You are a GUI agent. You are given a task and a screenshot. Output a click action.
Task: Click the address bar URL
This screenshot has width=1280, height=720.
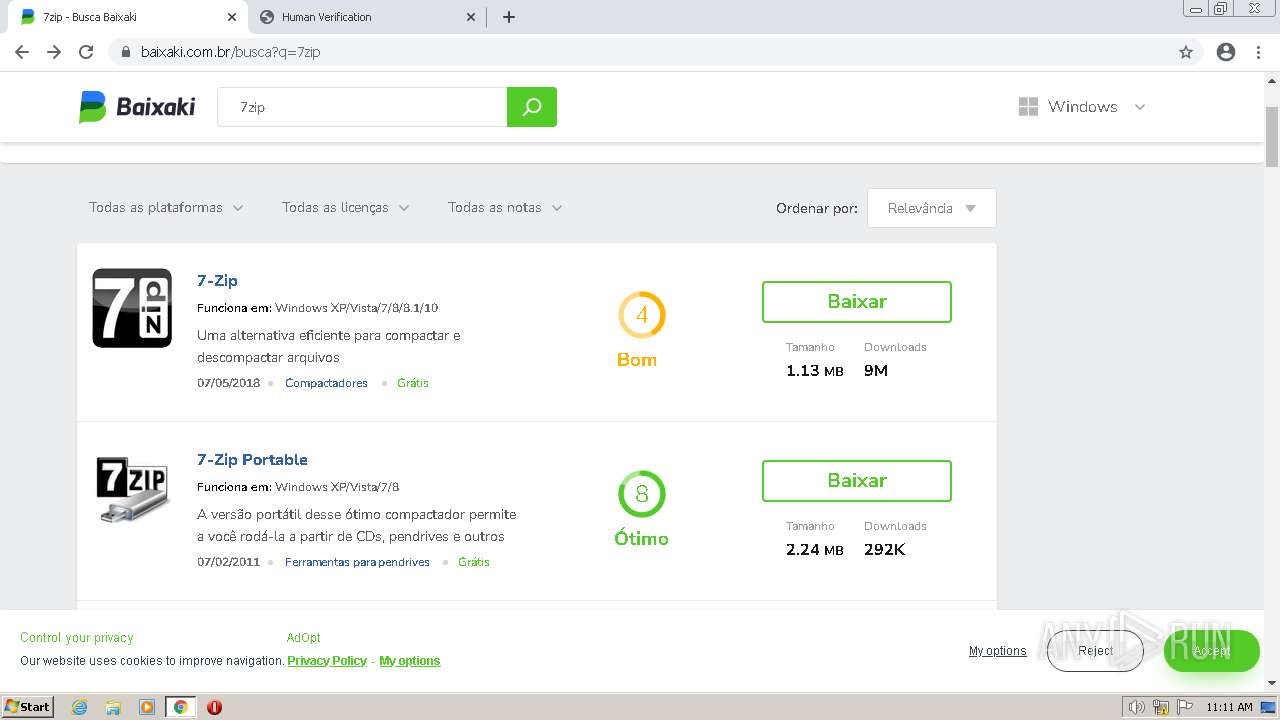tap(230, 52)
